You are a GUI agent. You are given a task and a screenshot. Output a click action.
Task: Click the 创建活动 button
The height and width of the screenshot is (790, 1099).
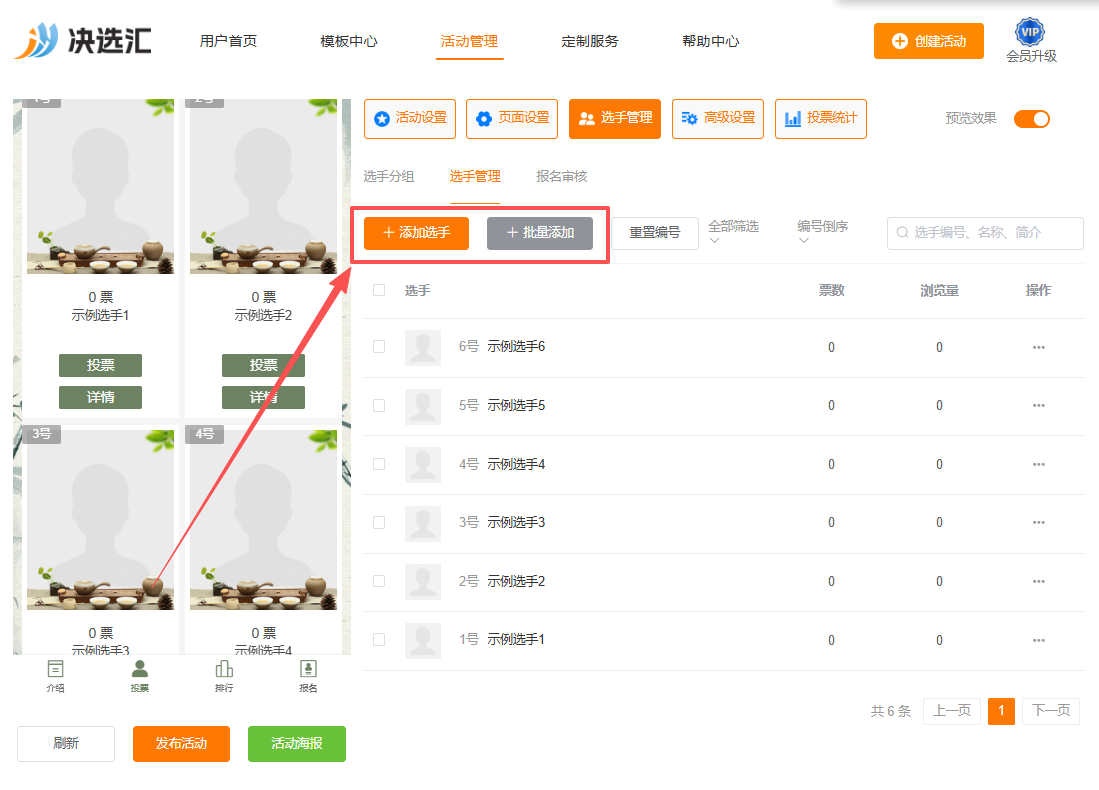pyautogui.click(x=929, y=41)
